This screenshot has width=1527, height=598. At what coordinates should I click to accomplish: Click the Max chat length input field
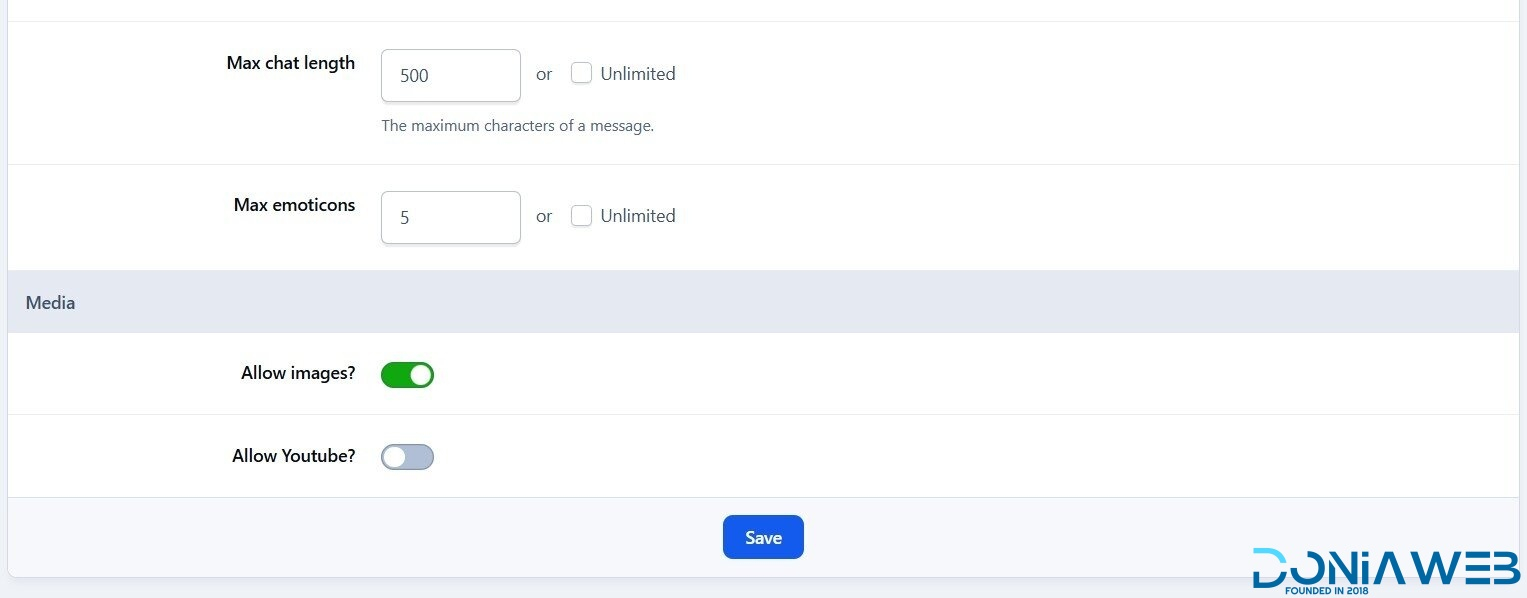click(x=450, y=75)
